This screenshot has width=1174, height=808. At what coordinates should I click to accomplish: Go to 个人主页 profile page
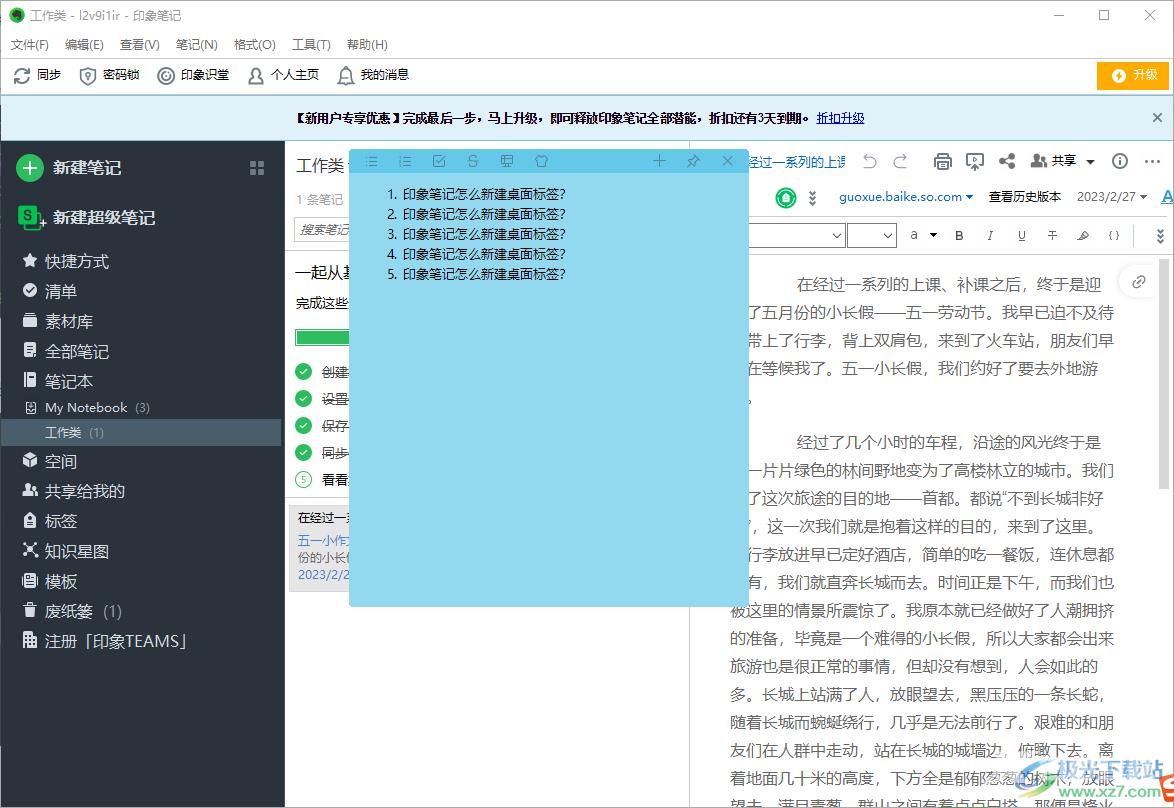(283, 75)
